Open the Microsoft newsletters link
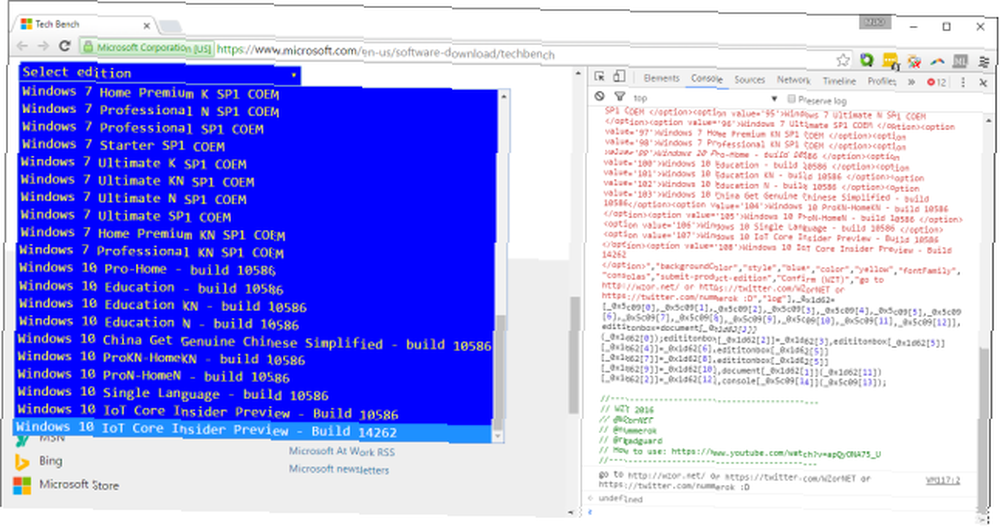The height and width of the screenshot is (527, 1000). (339, 469)
